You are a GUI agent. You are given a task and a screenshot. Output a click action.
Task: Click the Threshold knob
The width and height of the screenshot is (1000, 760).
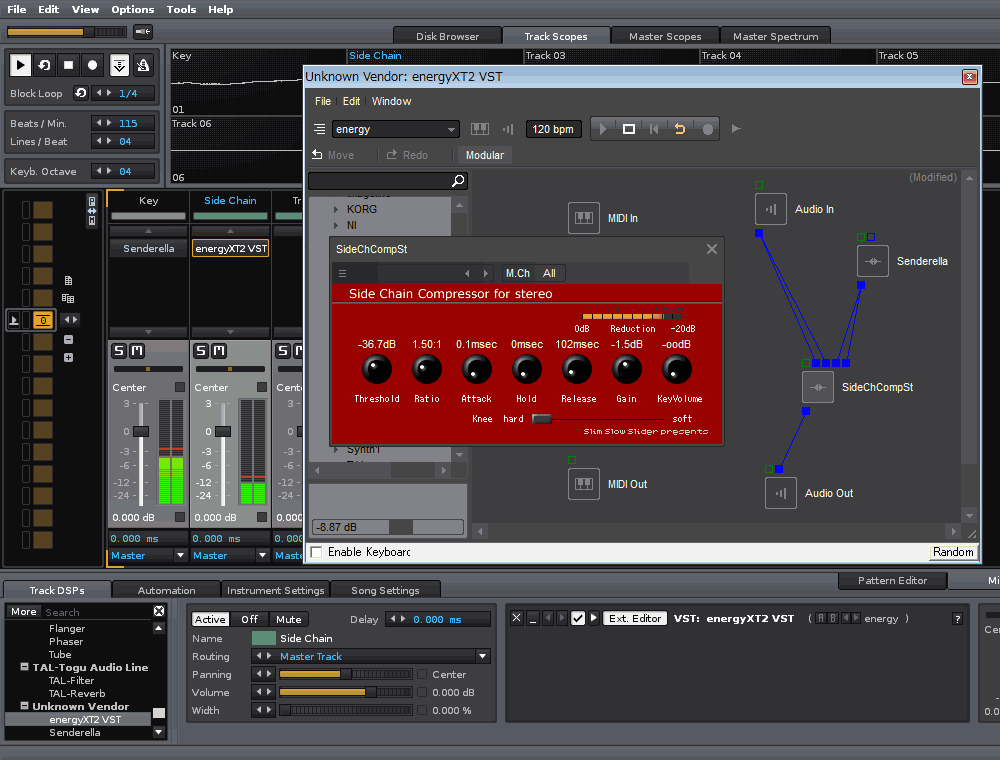pyautogui.click(x=377, y=369)
